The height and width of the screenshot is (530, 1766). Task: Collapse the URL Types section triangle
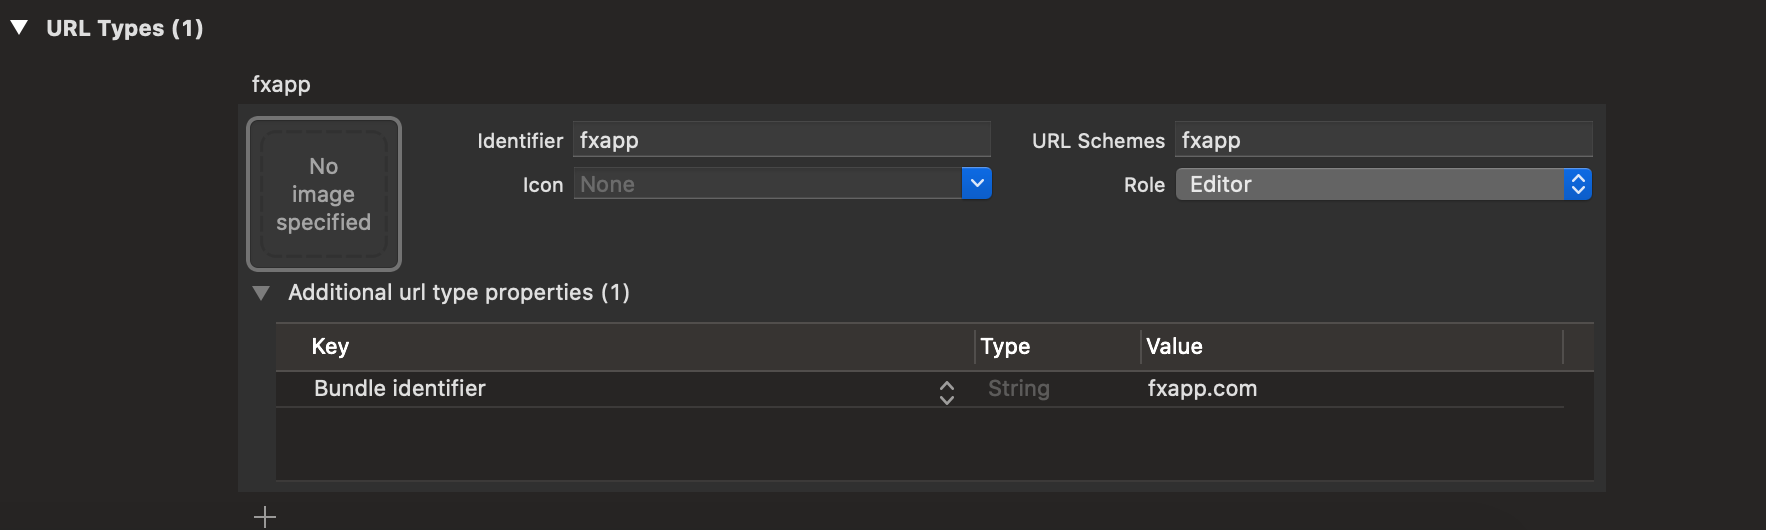[x=19, y=28]
